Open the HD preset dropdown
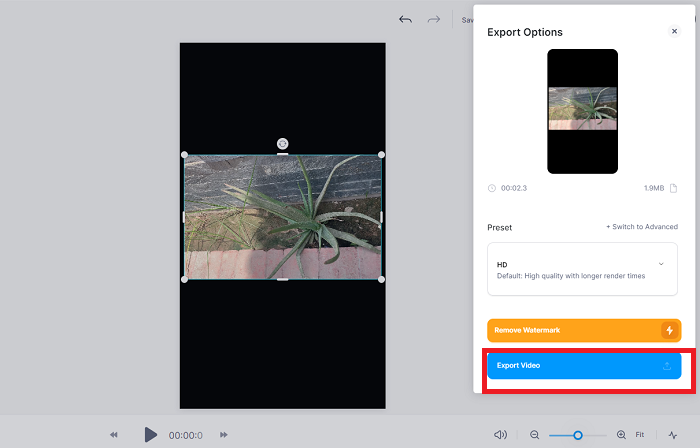 tap(582, 269)
